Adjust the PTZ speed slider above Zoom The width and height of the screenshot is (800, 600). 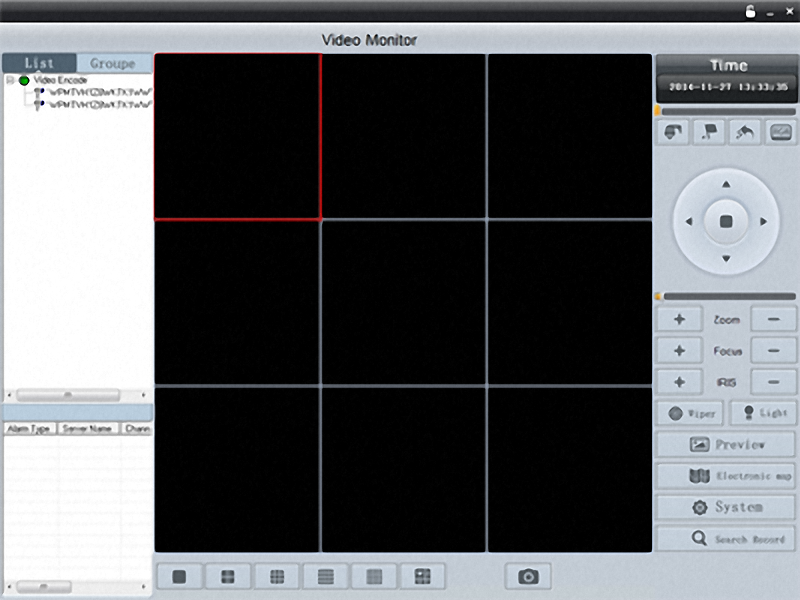726,296
